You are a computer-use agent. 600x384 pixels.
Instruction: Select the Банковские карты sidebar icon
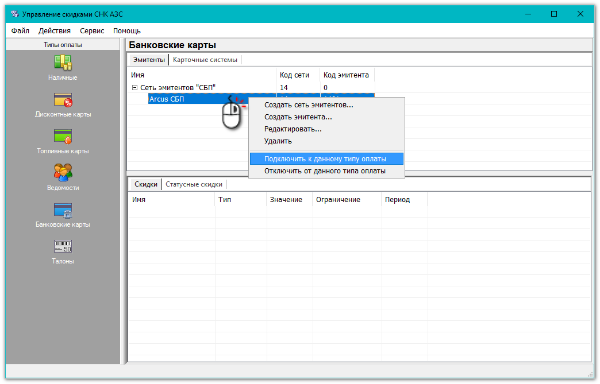pyautogui.click(x=63, y=210)
